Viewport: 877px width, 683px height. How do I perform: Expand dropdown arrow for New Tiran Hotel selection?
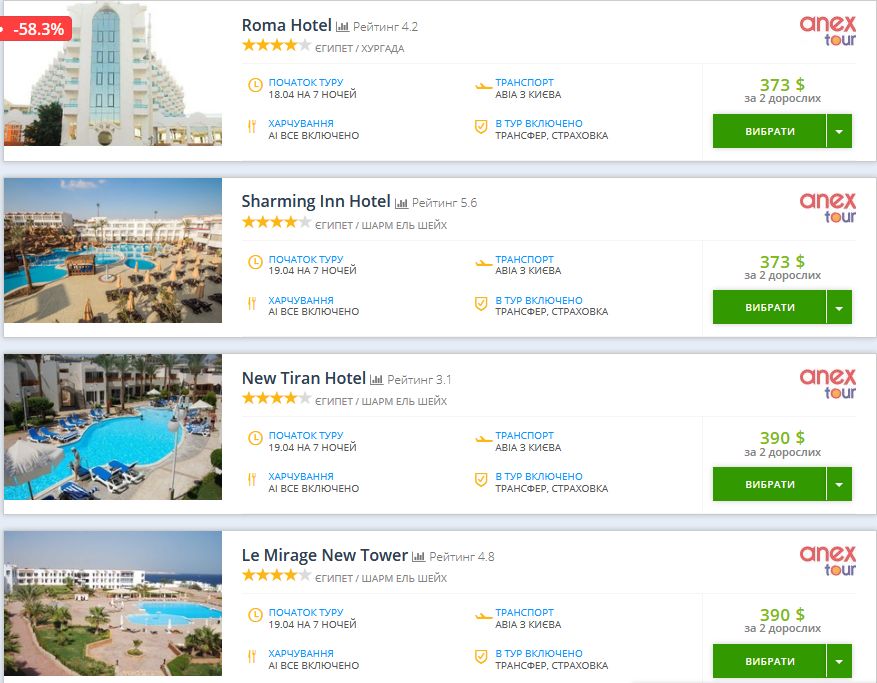tap(839, 484)
